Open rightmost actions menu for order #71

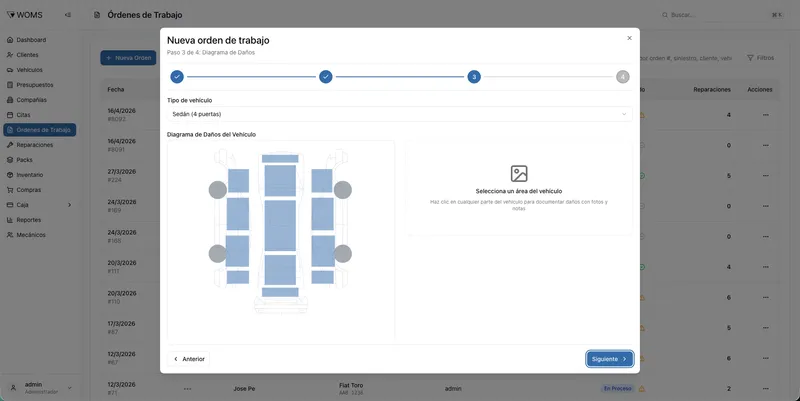click(765, 389)
